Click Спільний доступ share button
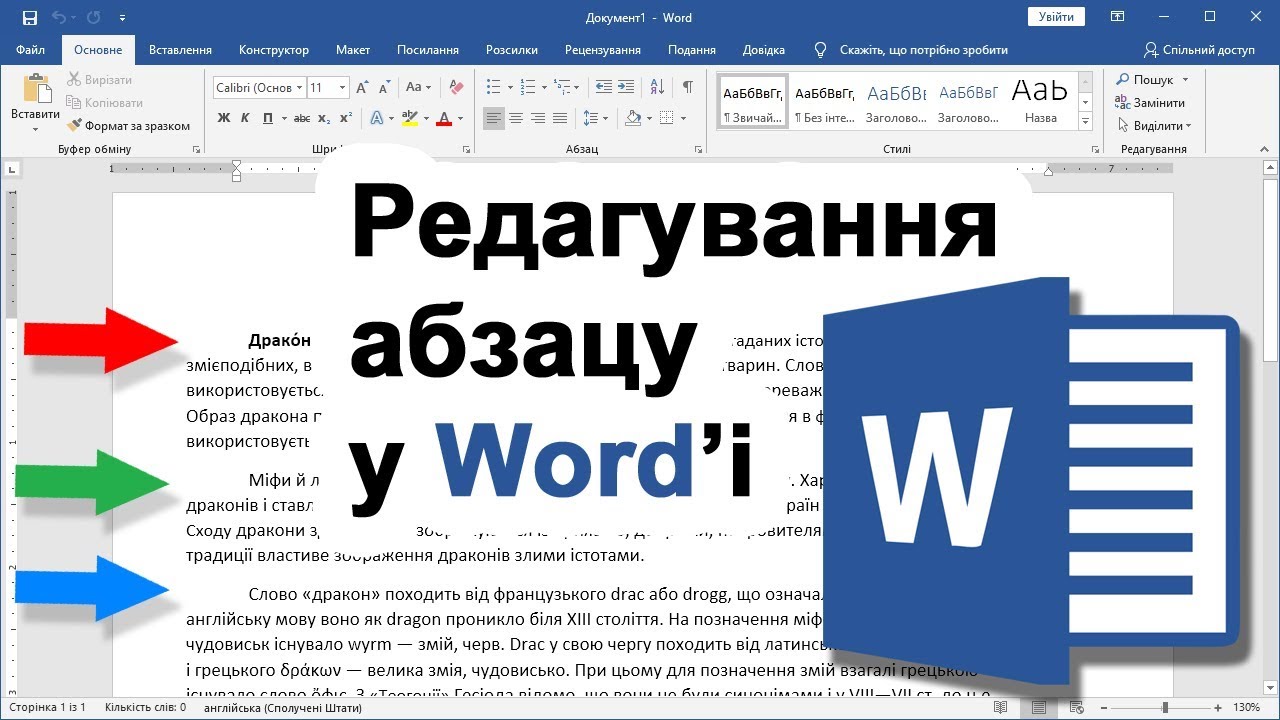The width and height of the screenshot is (1280, 720). pos(1199,50)
